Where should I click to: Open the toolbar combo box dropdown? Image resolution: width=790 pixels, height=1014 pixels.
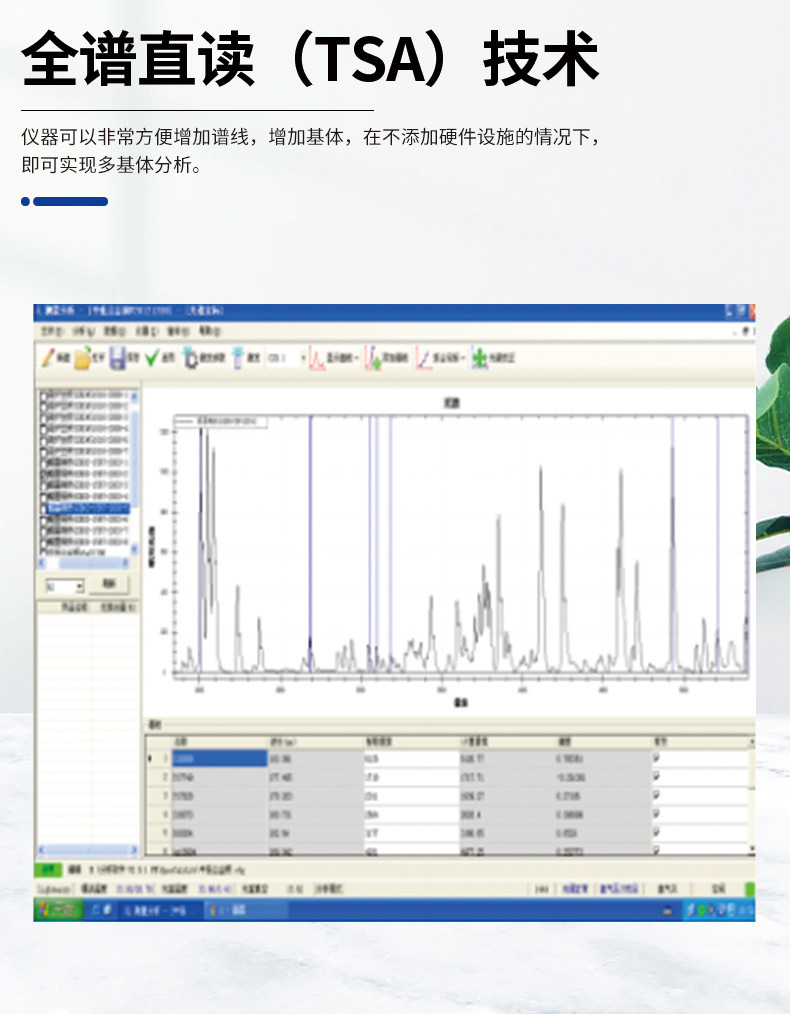(x=303, y=358)
